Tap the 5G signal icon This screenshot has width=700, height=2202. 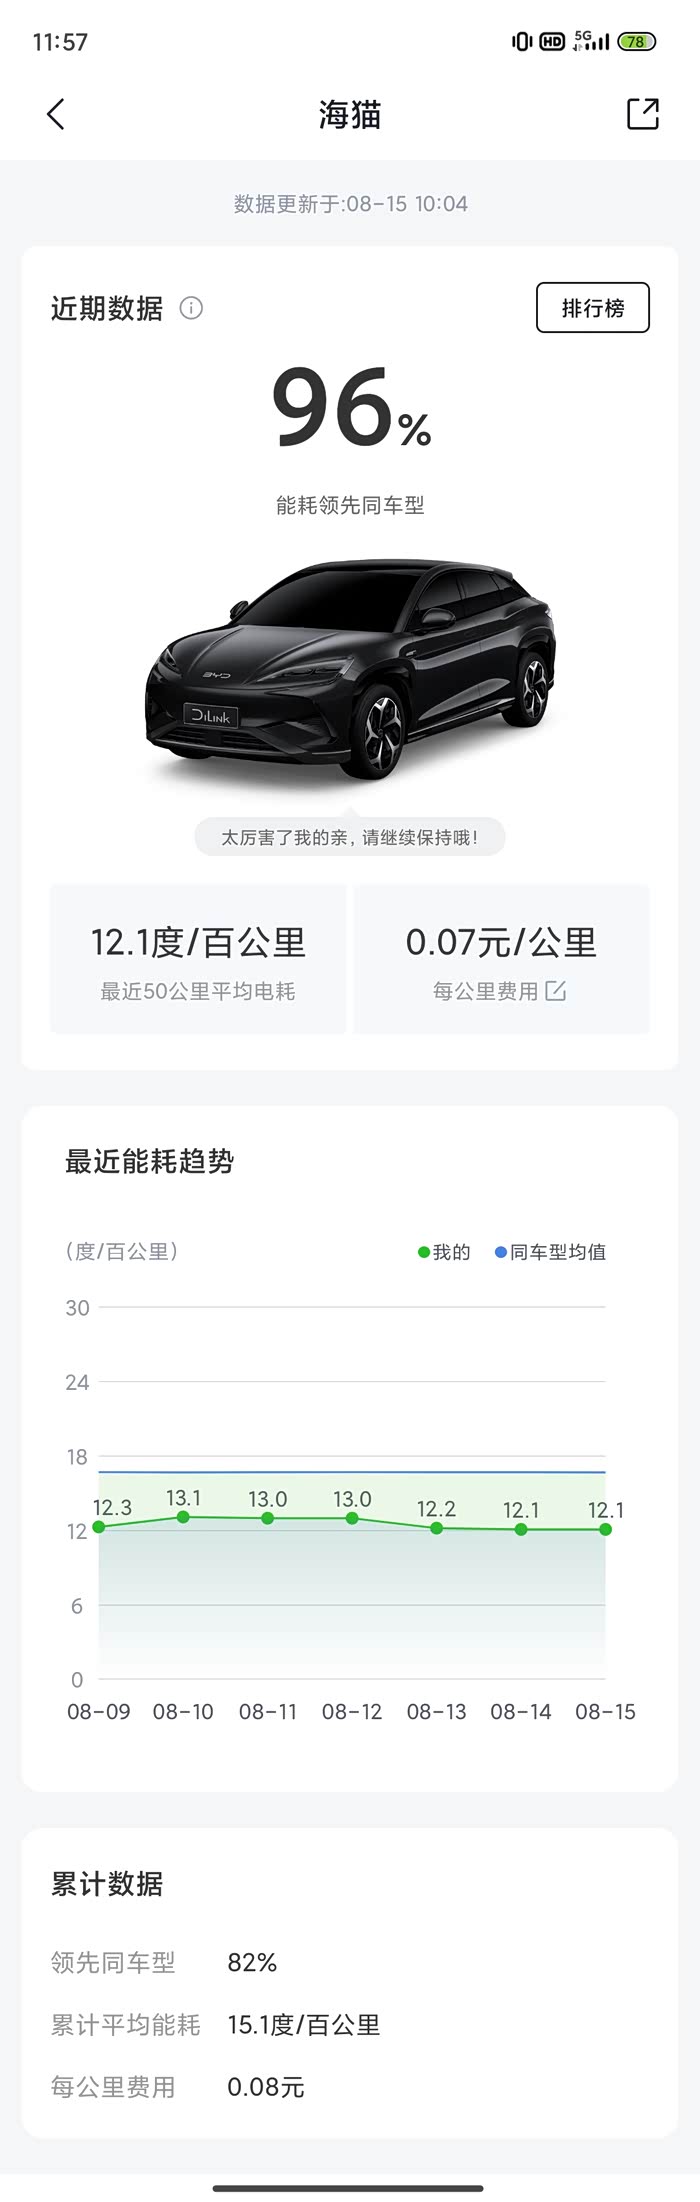pyautogui.click(x=590, y=41)
